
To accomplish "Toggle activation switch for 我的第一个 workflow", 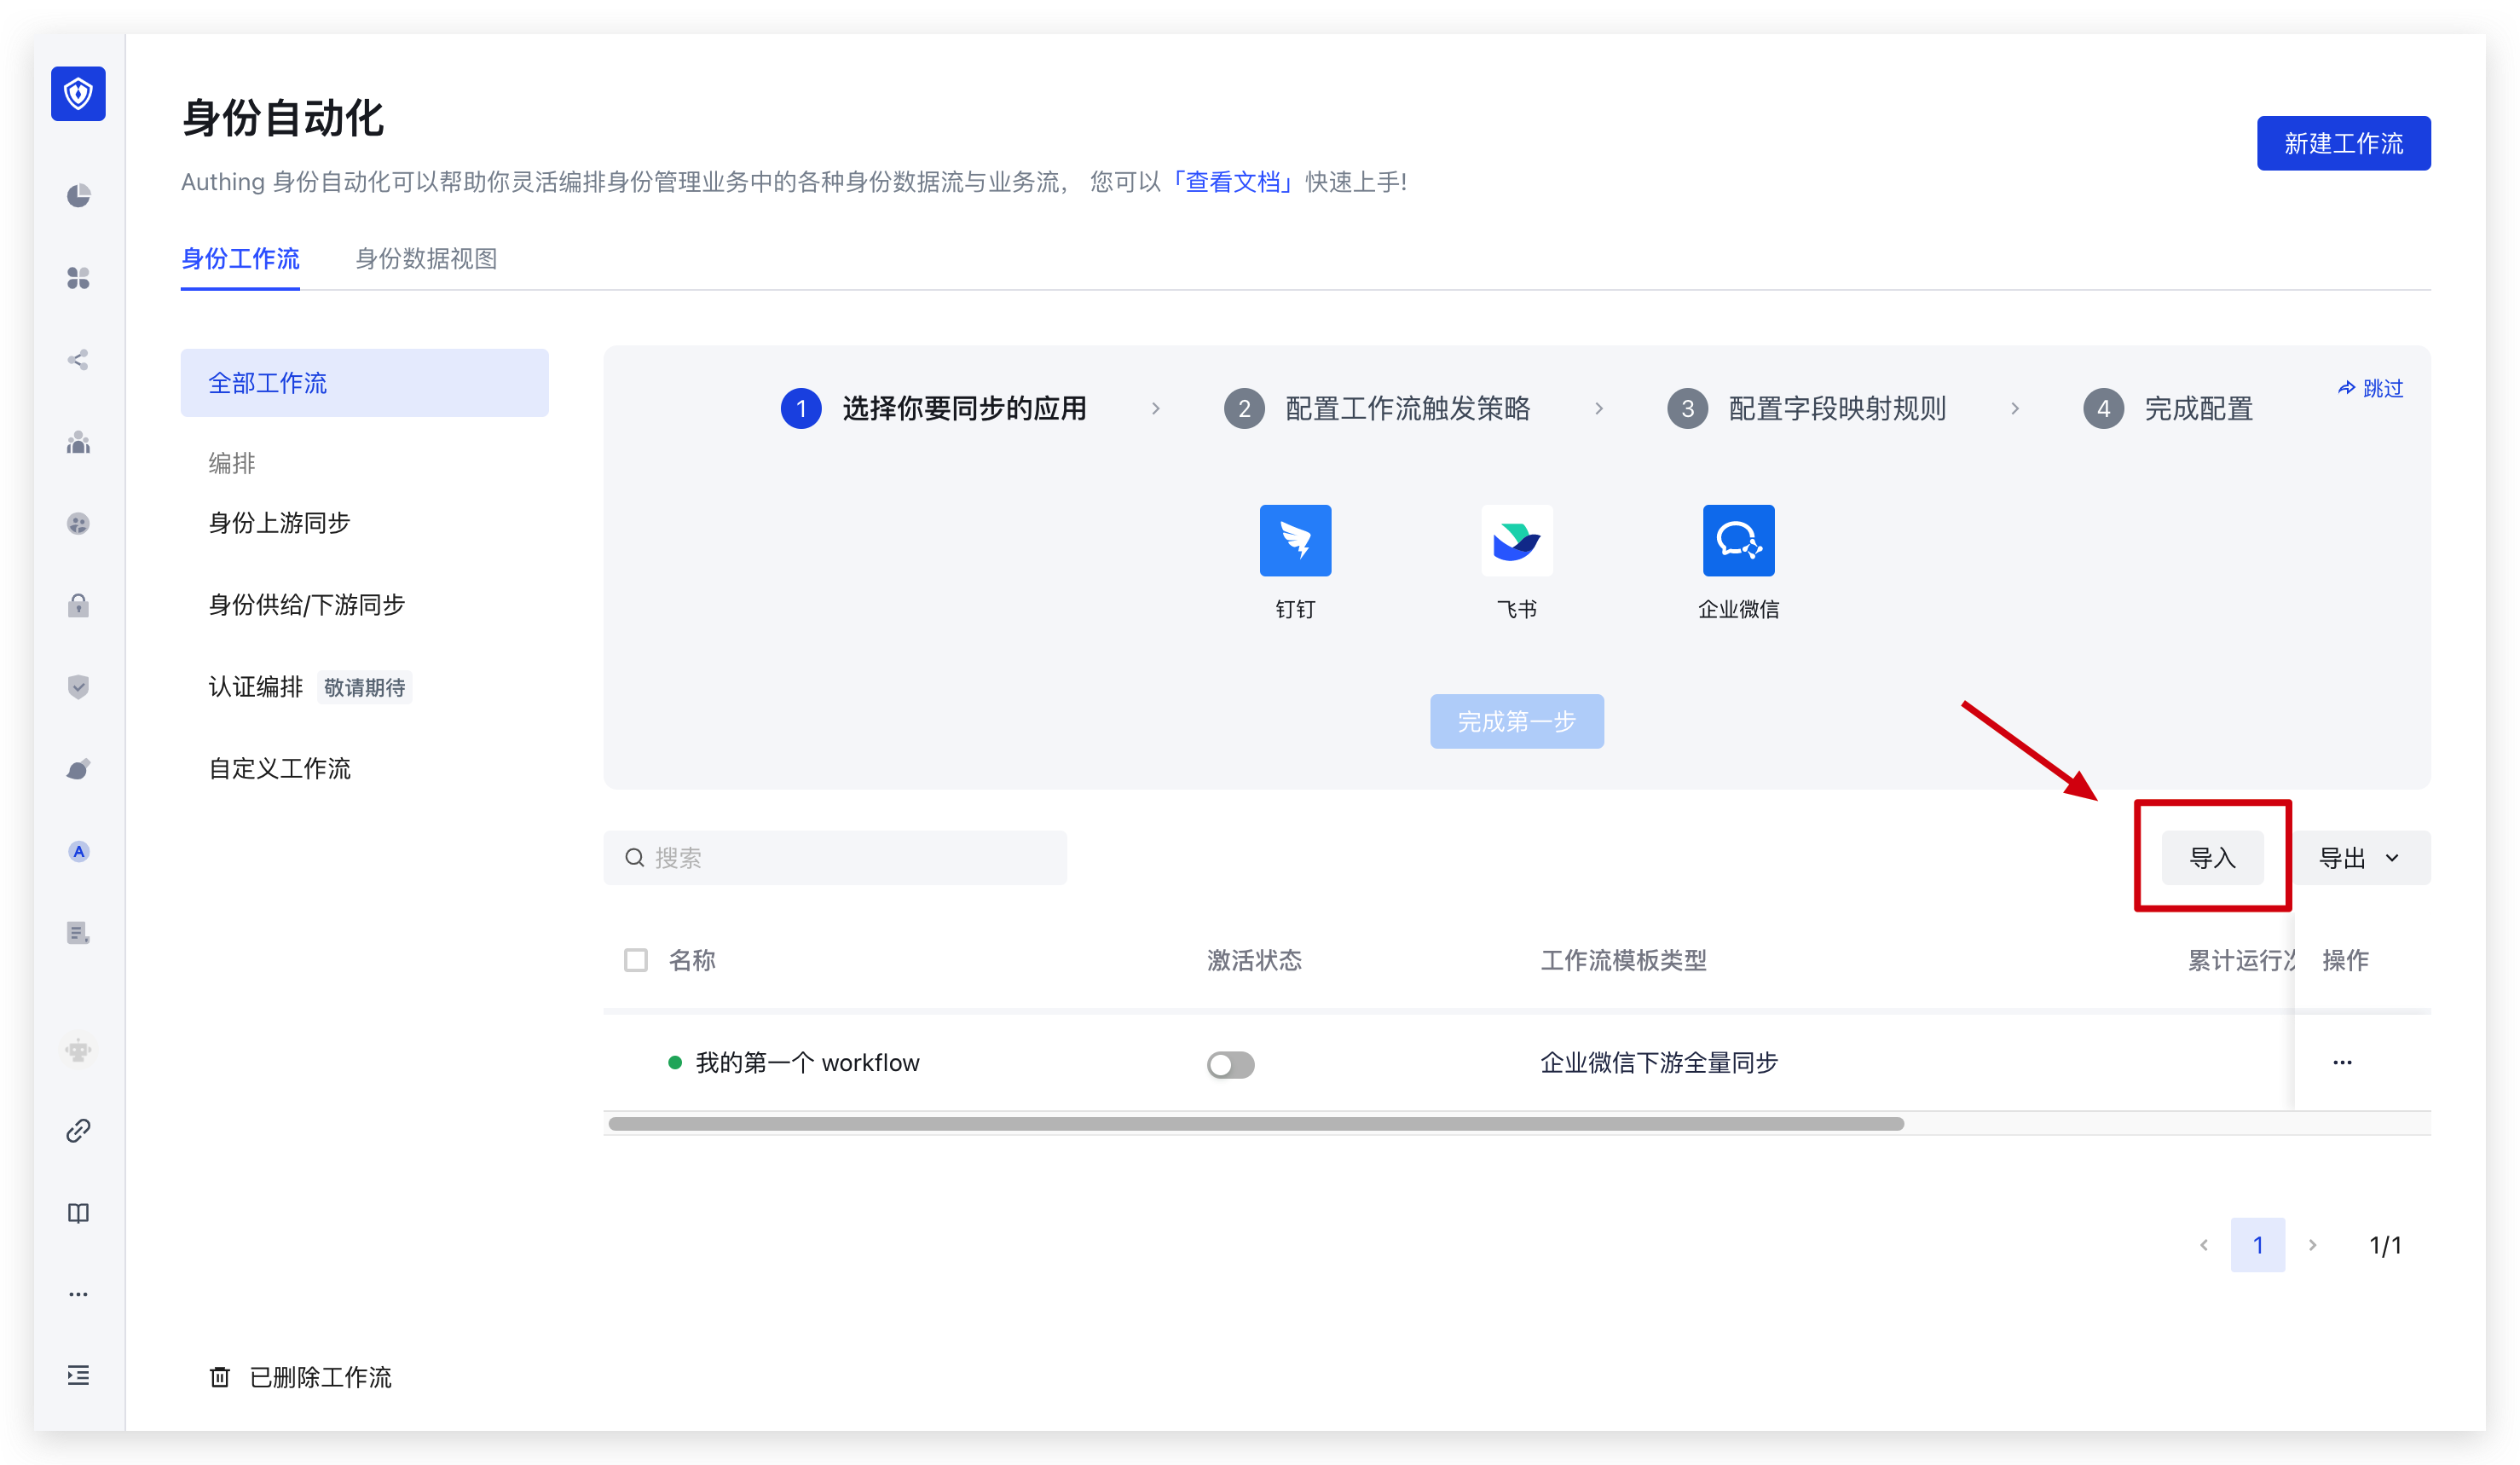I will 1230,1064.
